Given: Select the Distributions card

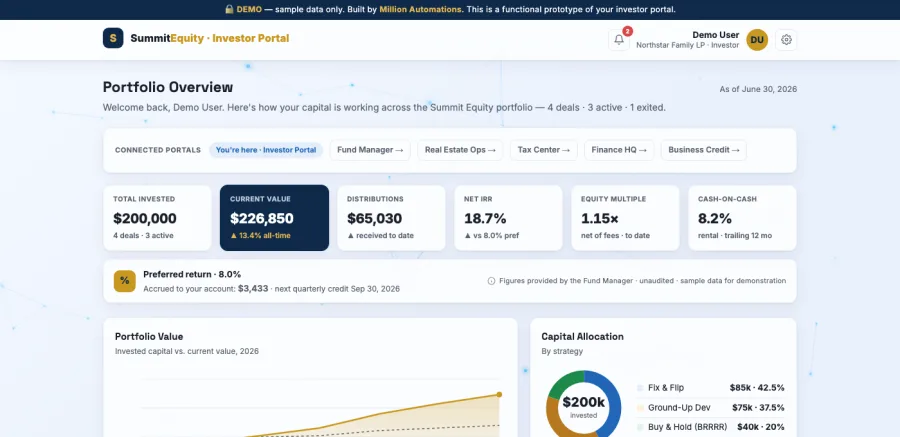Looking at the screenshot, I should (x=391, y=218).
